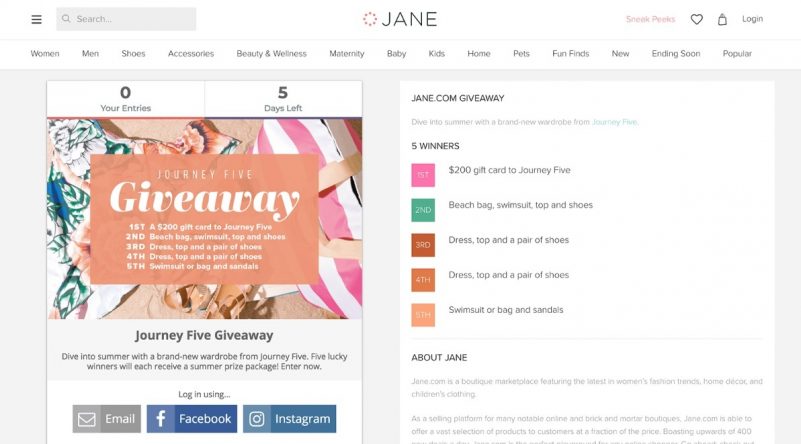Open the shopping bag icon
Screen dimensions: 801x444
pos(722,19)
